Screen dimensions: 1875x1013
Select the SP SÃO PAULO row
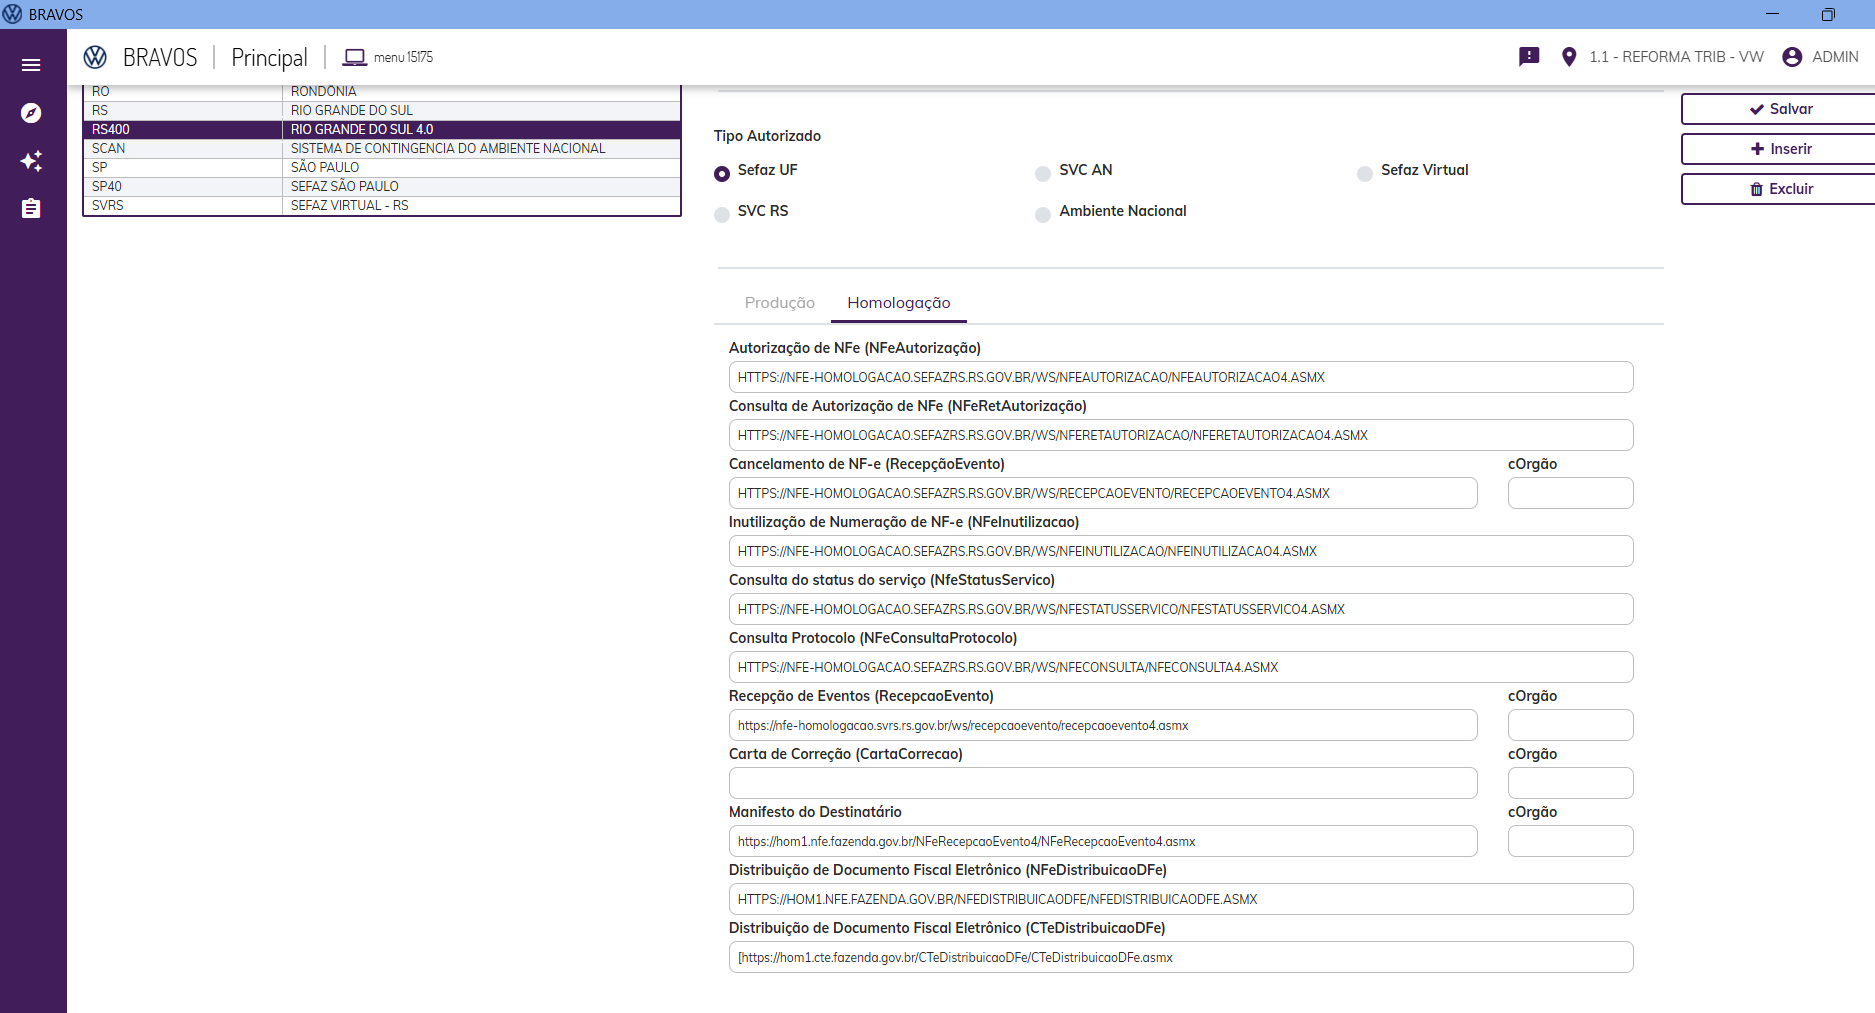point(382,168)
